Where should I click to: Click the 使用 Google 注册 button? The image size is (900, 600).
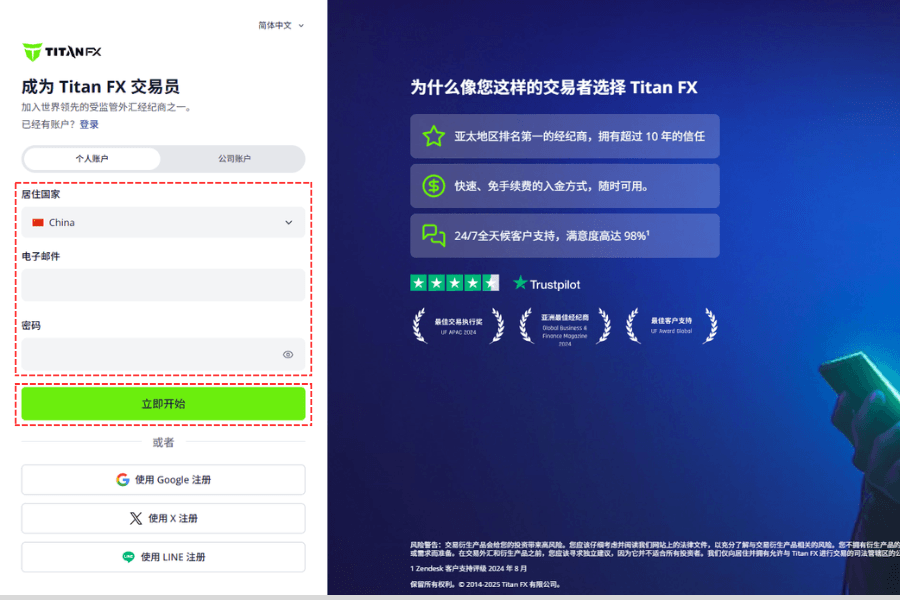pyautogui.click(x=163, y=479)
